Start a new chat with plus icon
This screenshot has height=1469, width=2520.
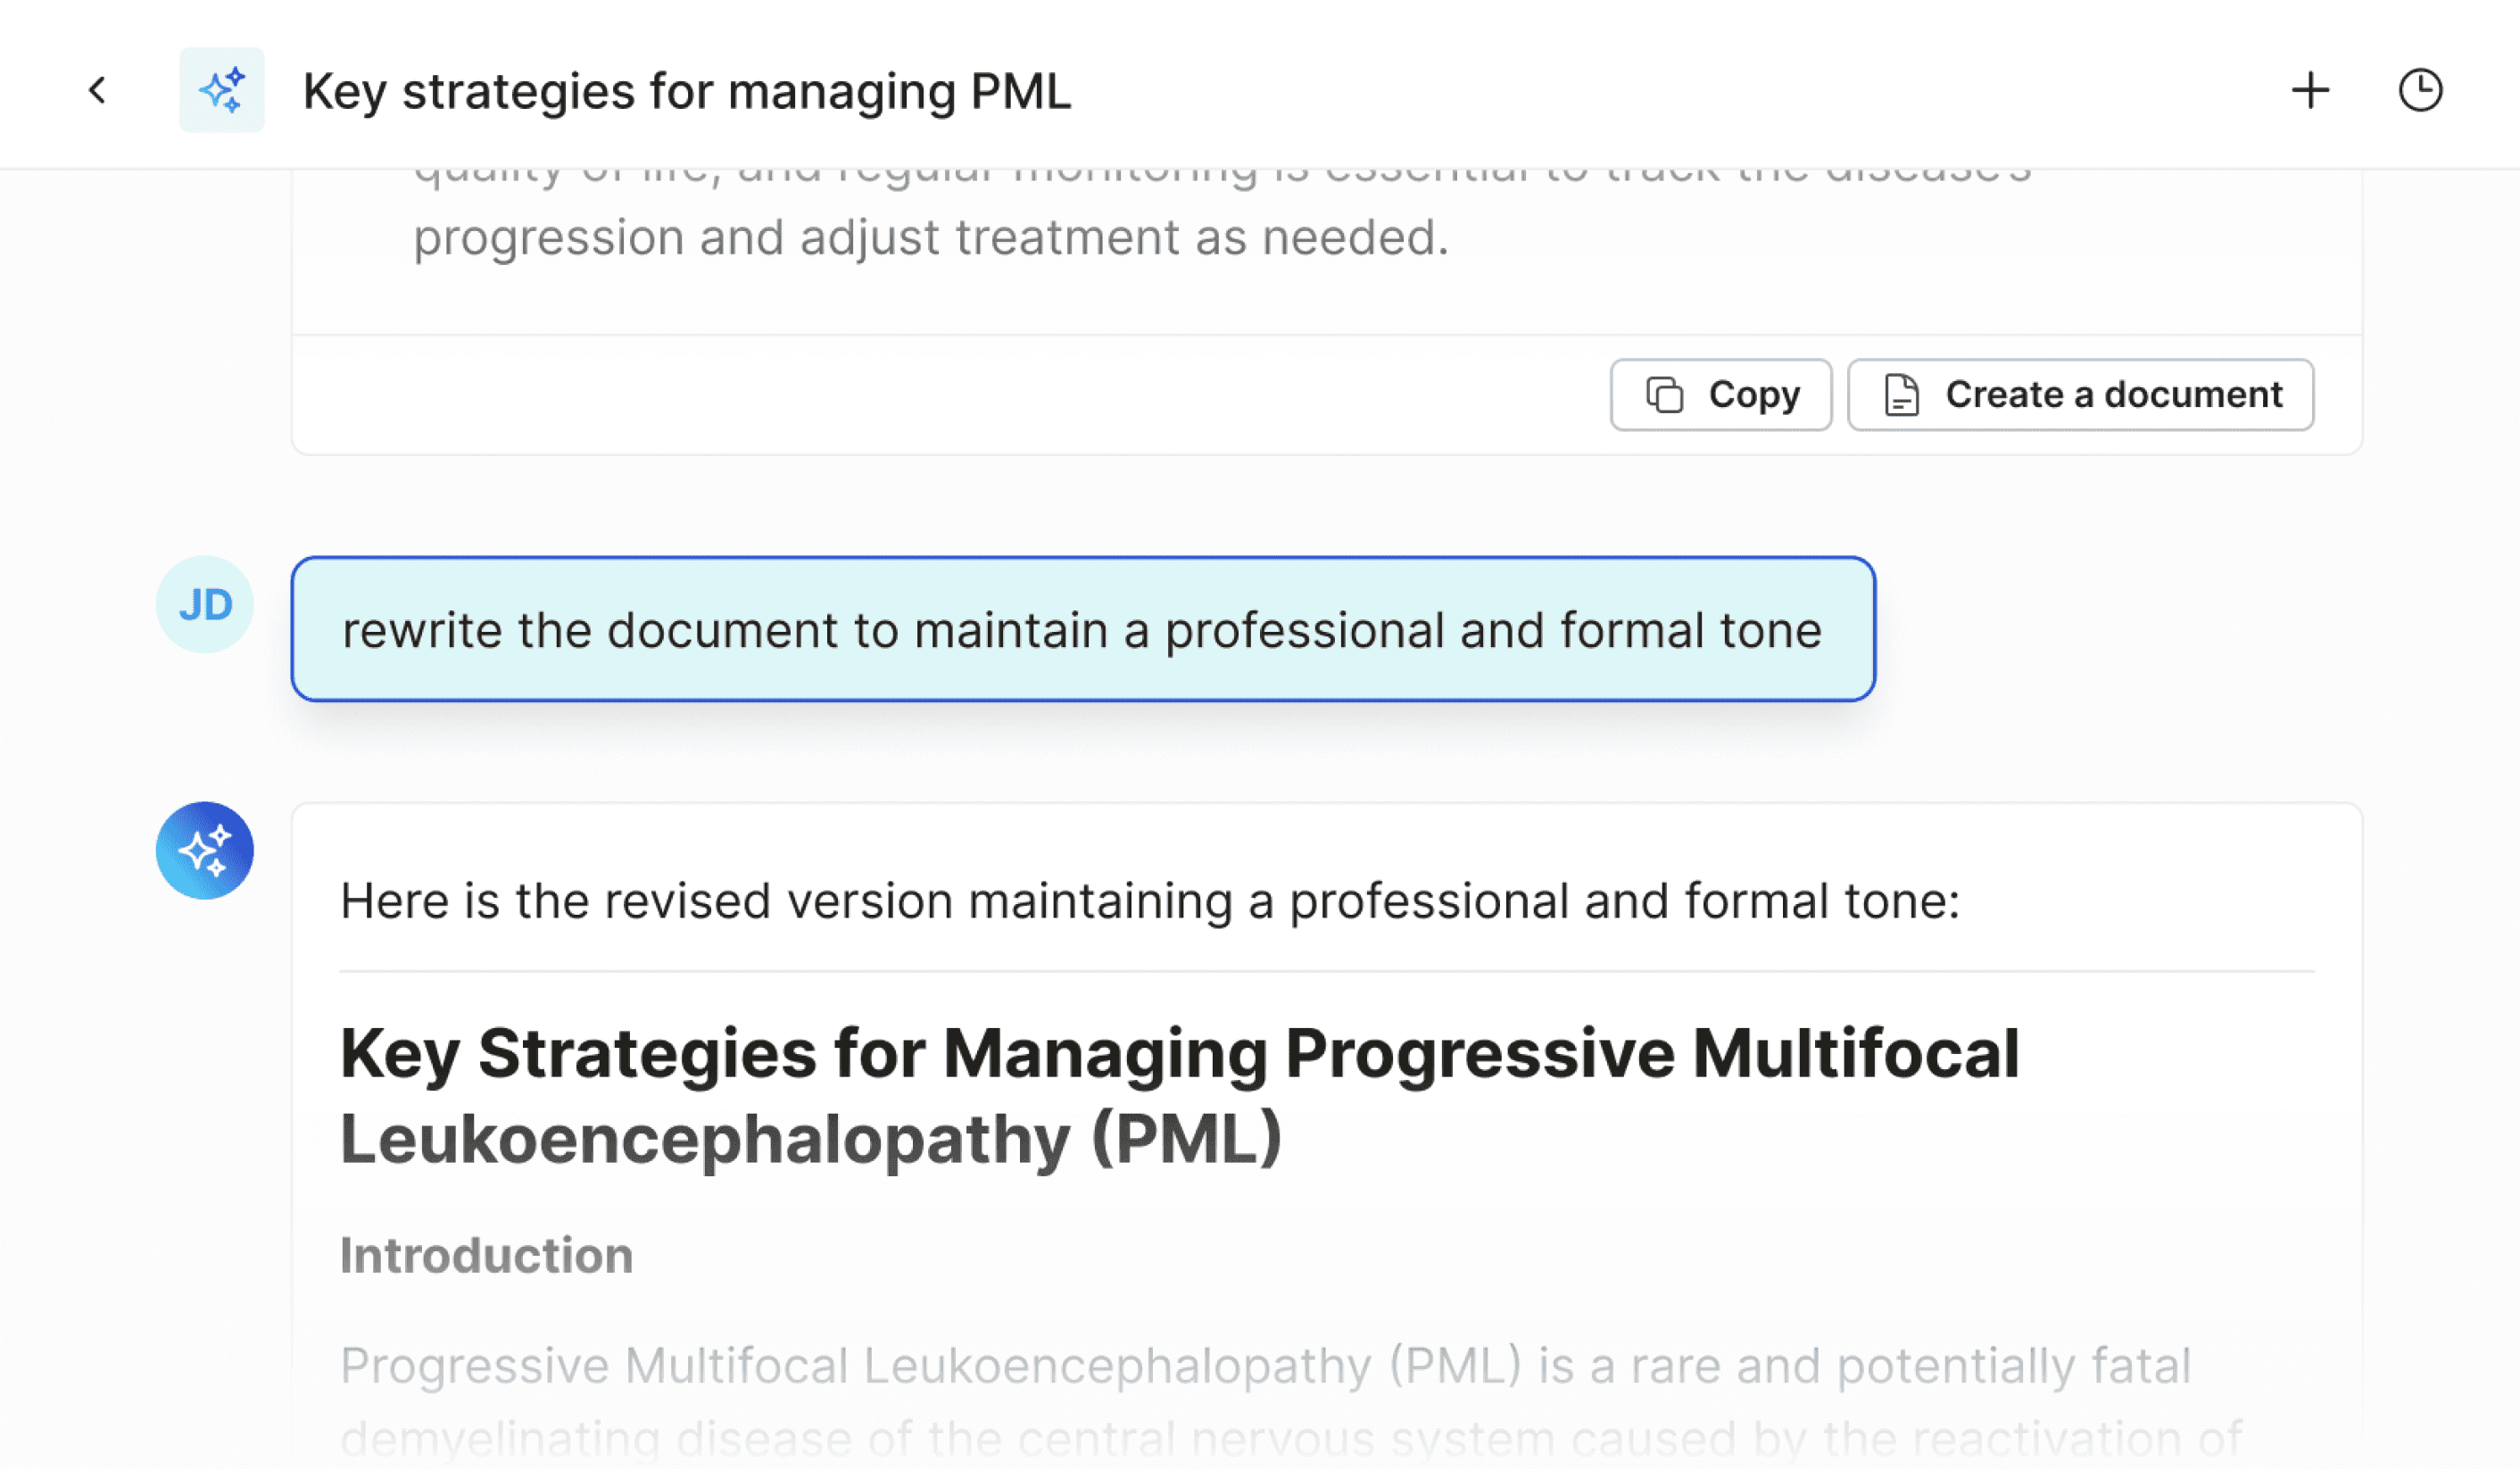click(x=2310, y=90)
